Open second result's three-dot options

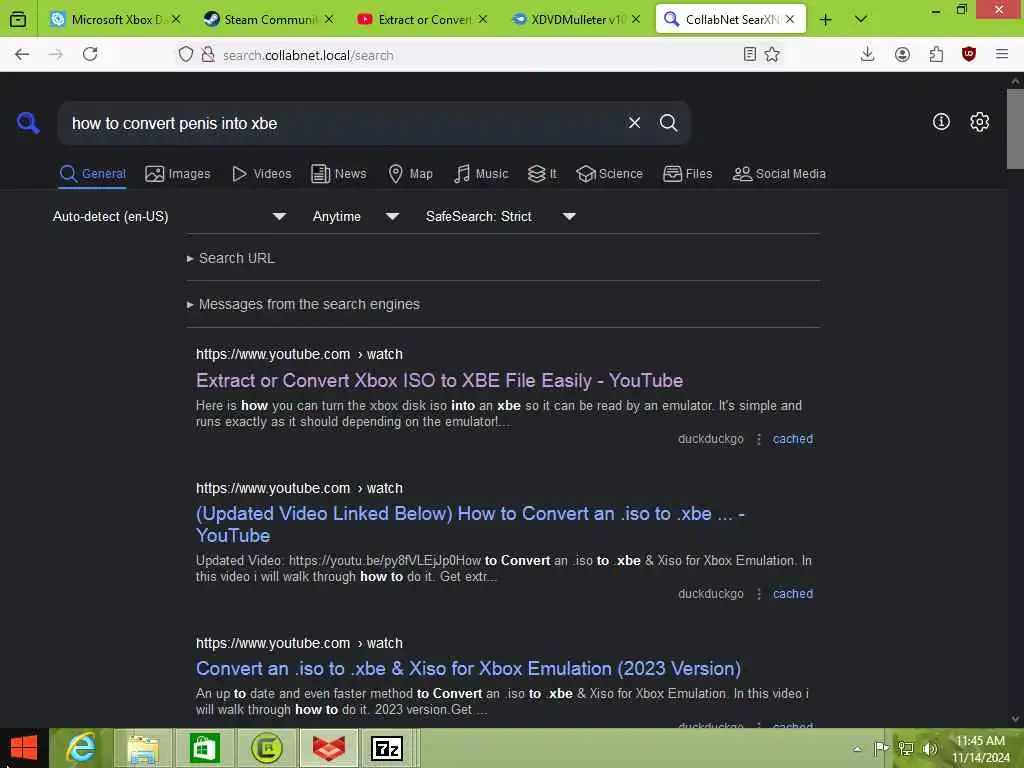[x=758, y=594]
